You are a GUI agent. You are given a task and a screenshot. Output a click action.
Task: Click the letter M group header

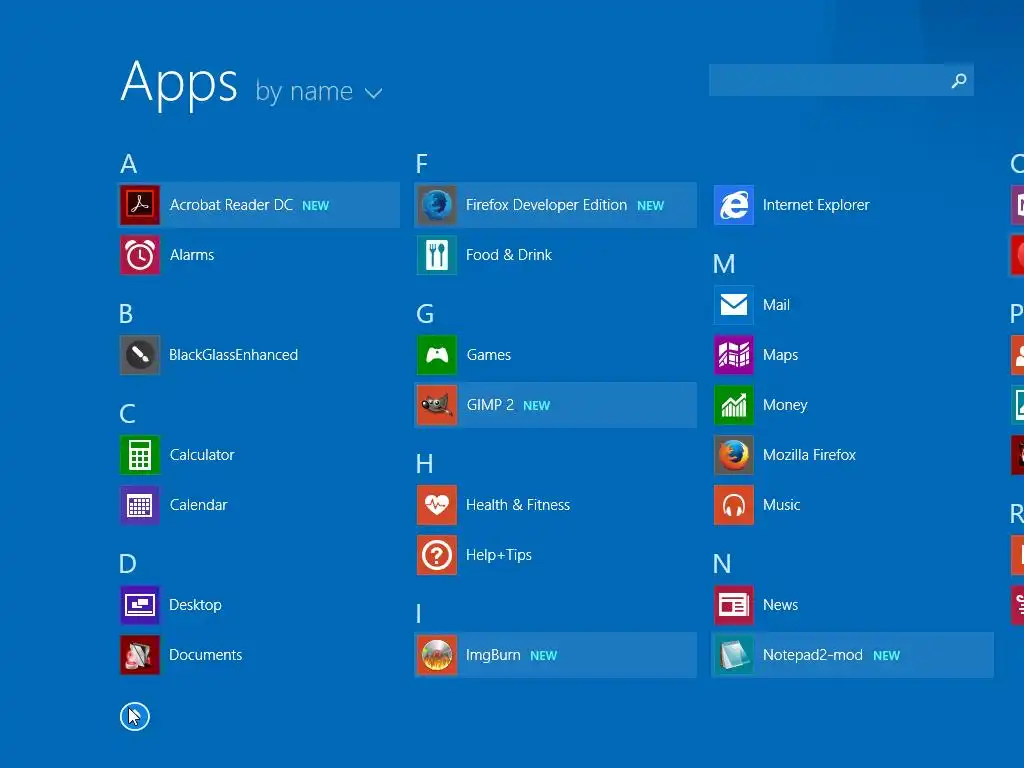click(724, 264)
